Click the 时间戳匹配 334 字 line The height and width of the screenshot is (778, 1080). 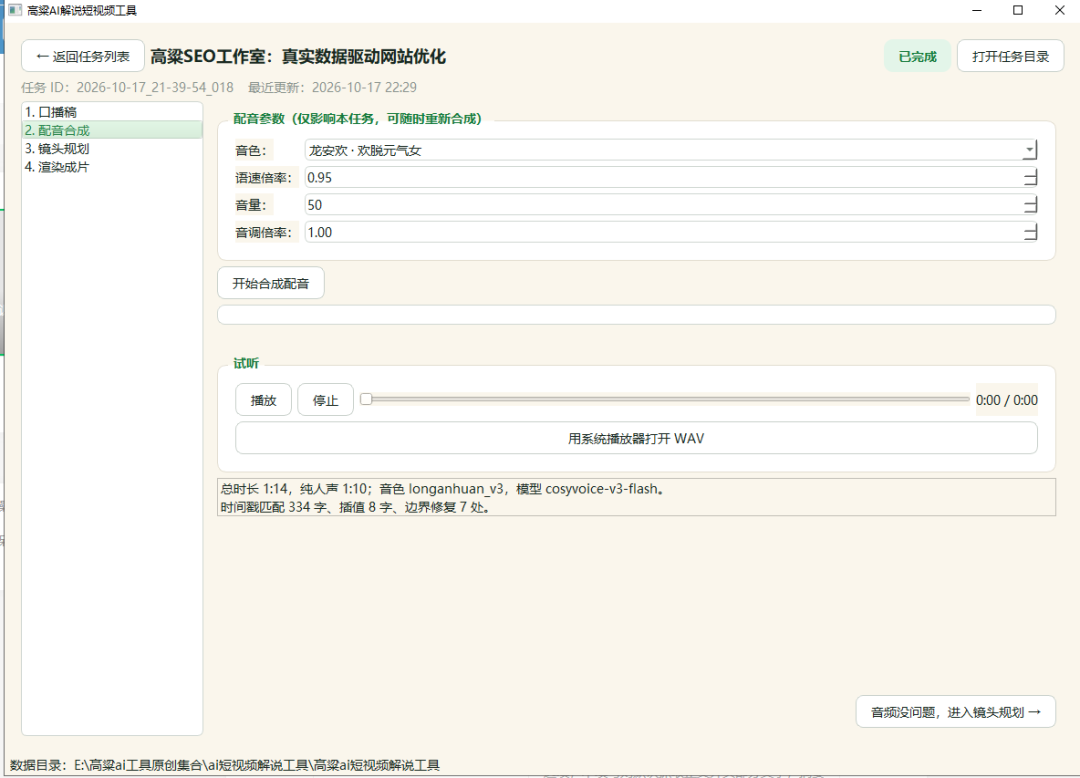[355, 507]
